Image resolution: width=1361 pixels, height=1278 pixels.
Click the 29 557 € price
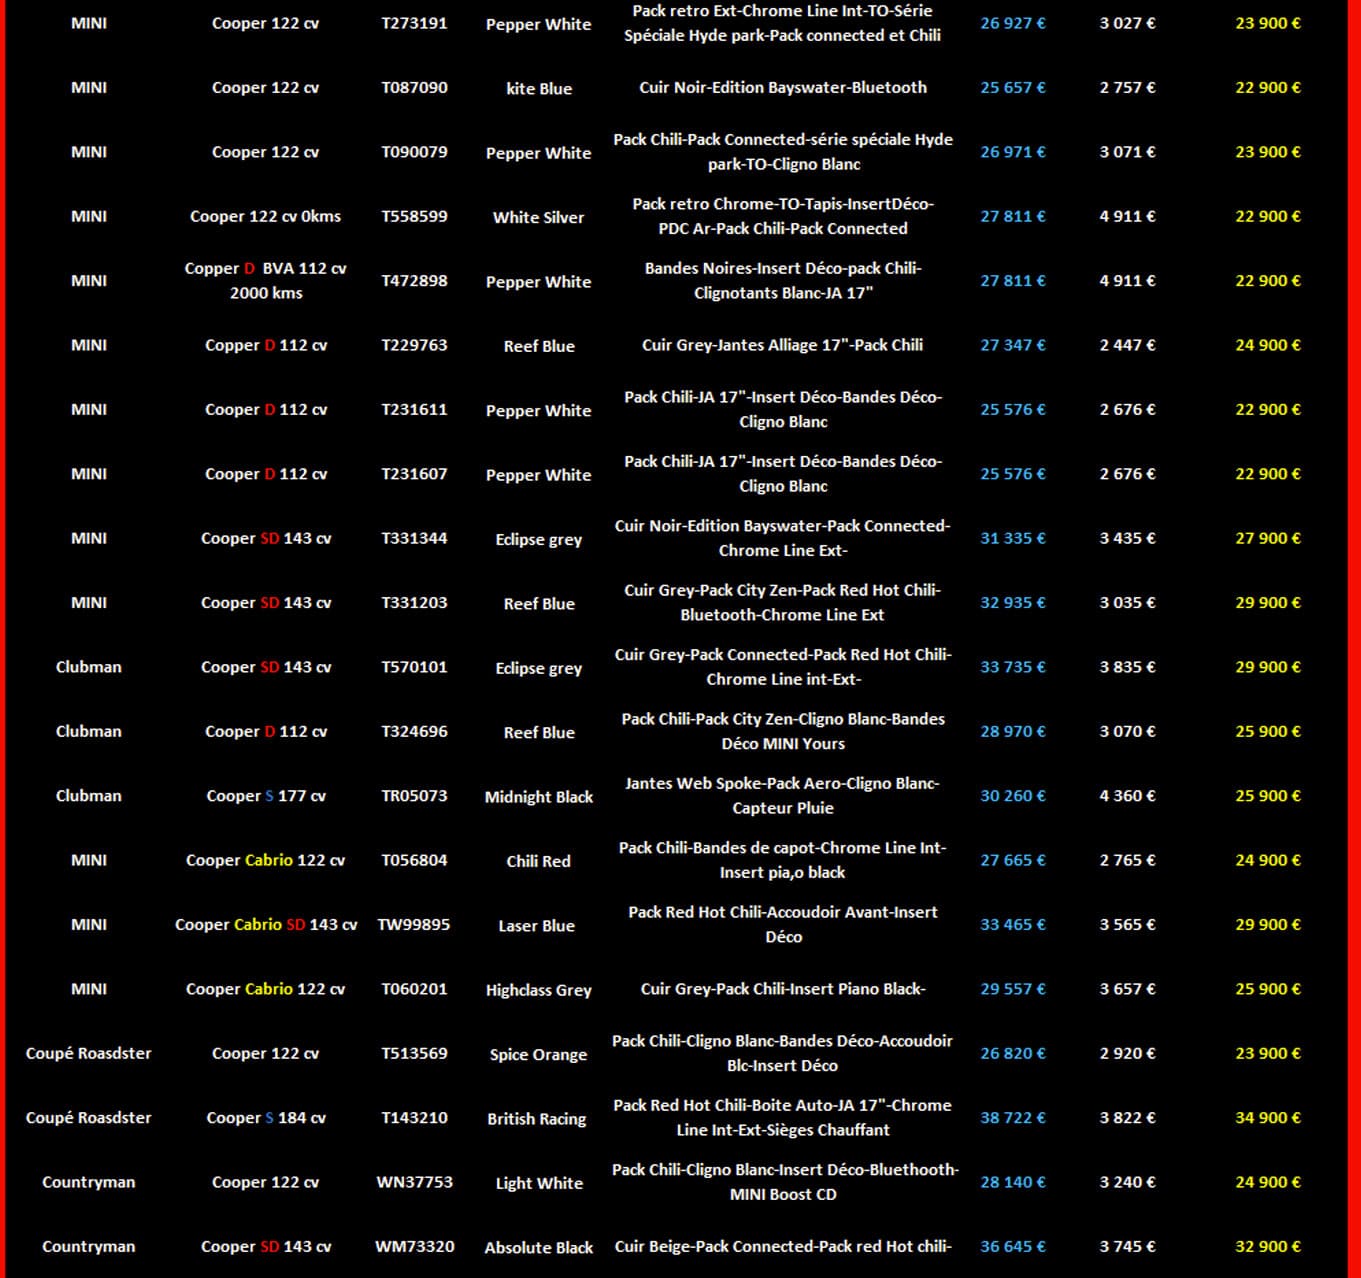tap(1012, 989)
